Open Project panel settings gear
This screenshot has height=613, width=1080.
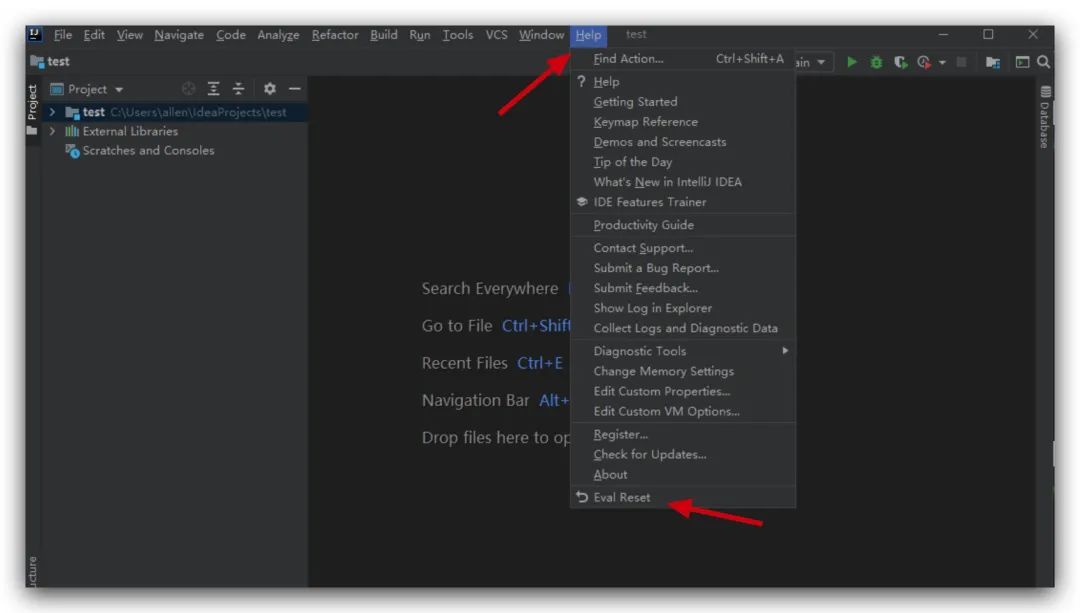coord(269,89)
